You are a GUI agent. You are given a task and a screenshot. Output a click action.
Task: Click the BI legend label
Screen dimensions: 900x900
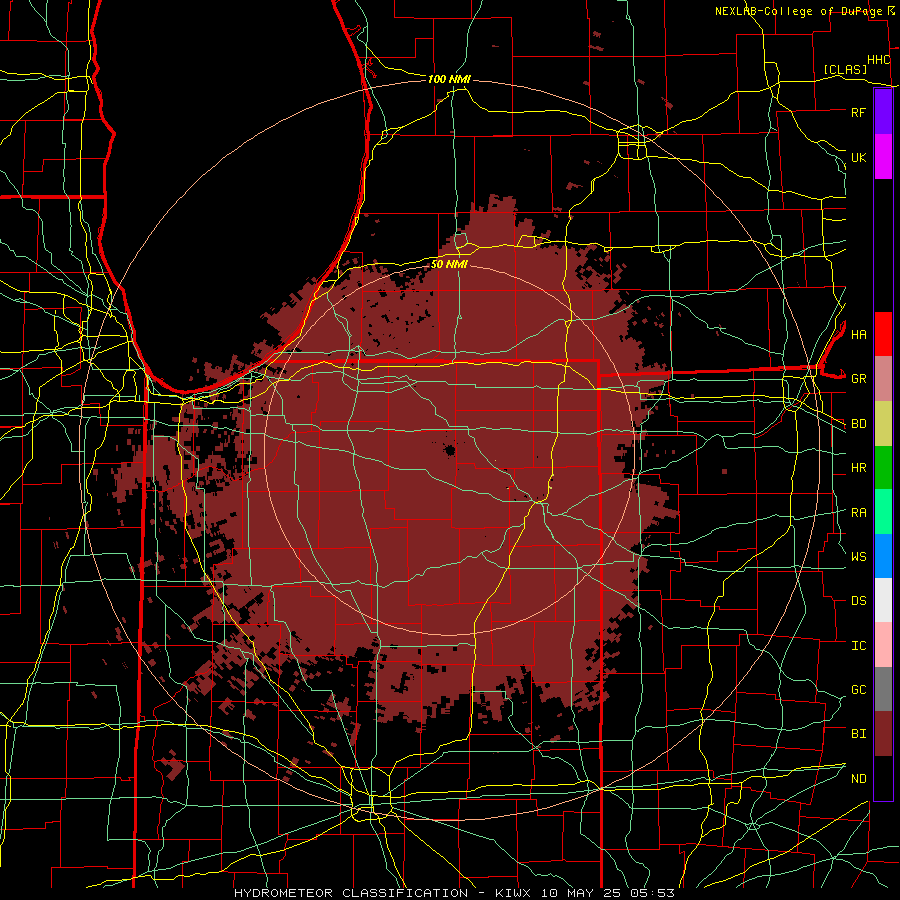point(858,734)
